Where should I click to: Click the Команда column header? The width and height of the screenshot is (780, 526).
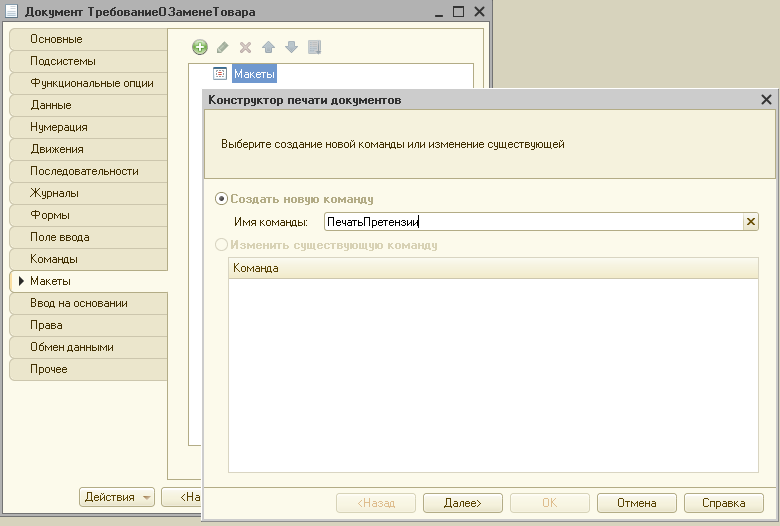coord(492,268)
